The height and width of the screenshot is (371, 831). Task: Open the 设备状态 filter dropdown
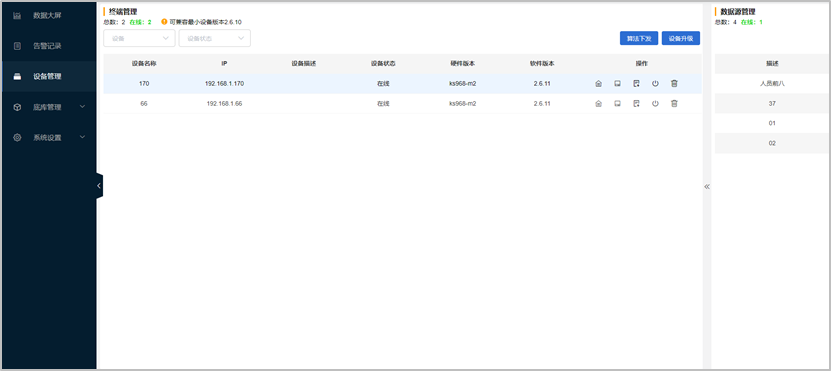pos(215,38)
